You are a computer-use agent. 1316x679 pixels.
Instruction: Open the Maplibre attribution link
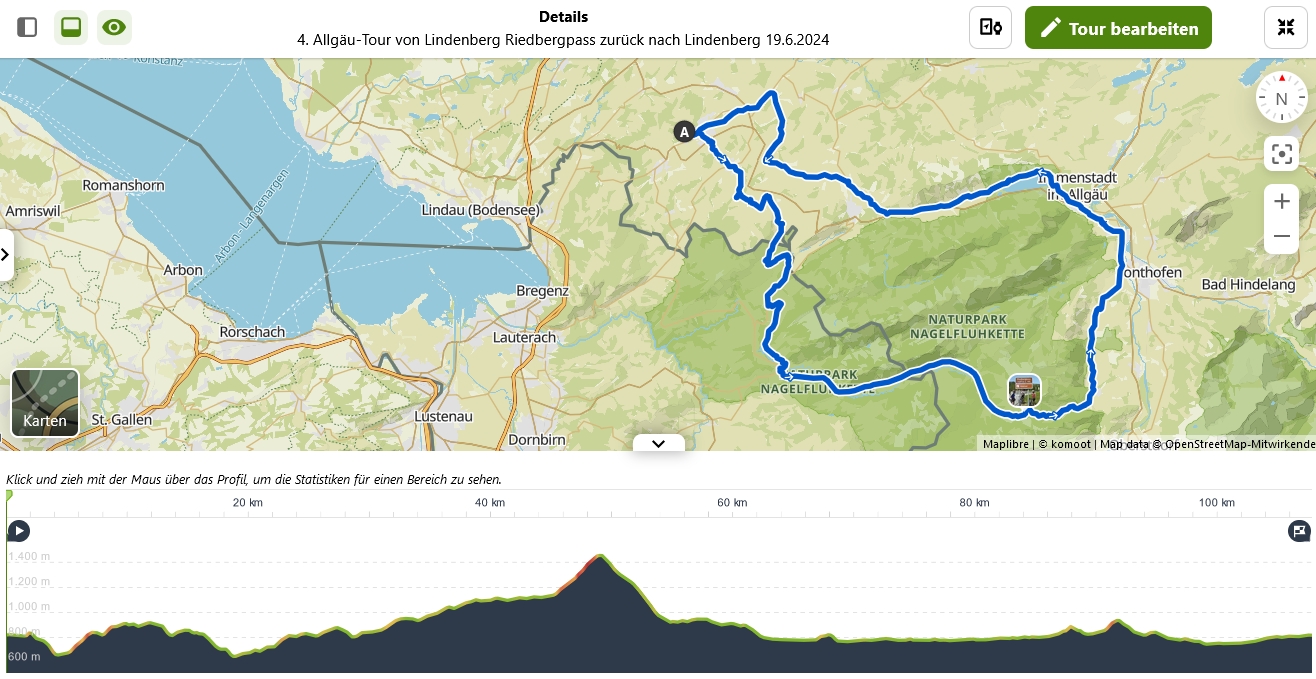click(x=1005, y=444)
